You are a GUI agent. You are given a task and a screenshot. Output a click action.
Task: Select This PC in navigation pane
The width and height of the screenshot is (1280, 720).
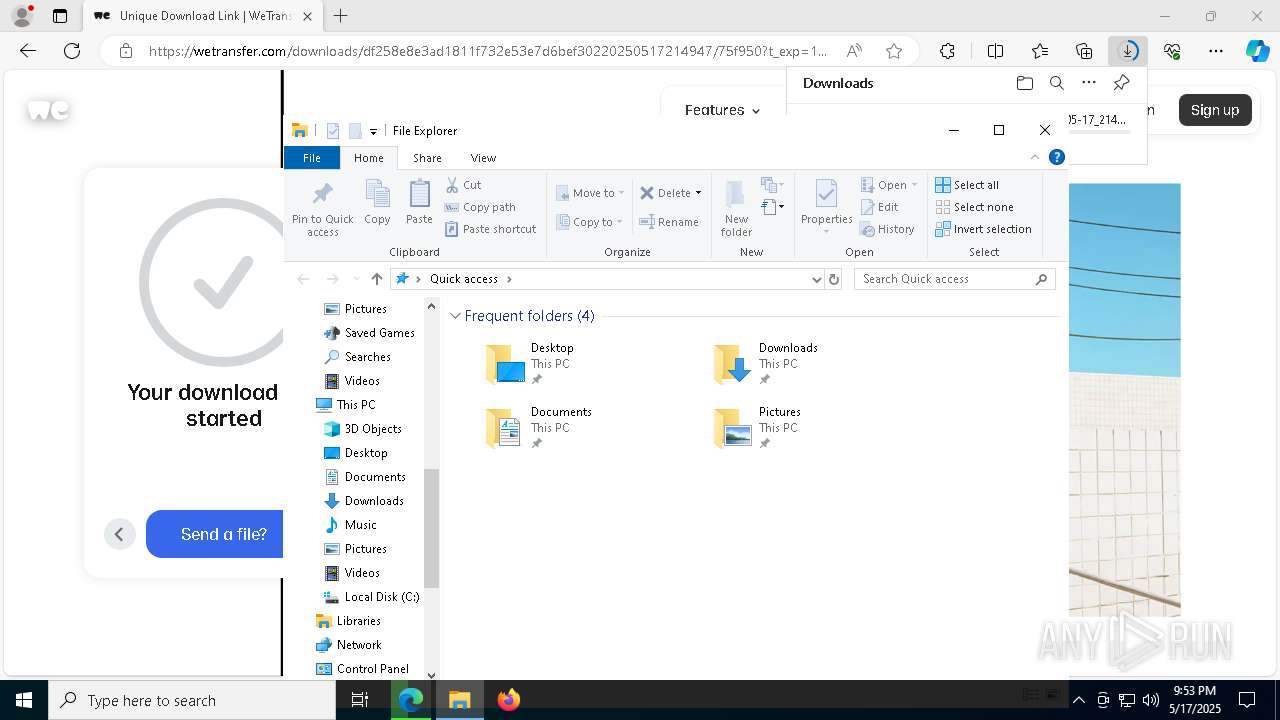pos(346,405)
